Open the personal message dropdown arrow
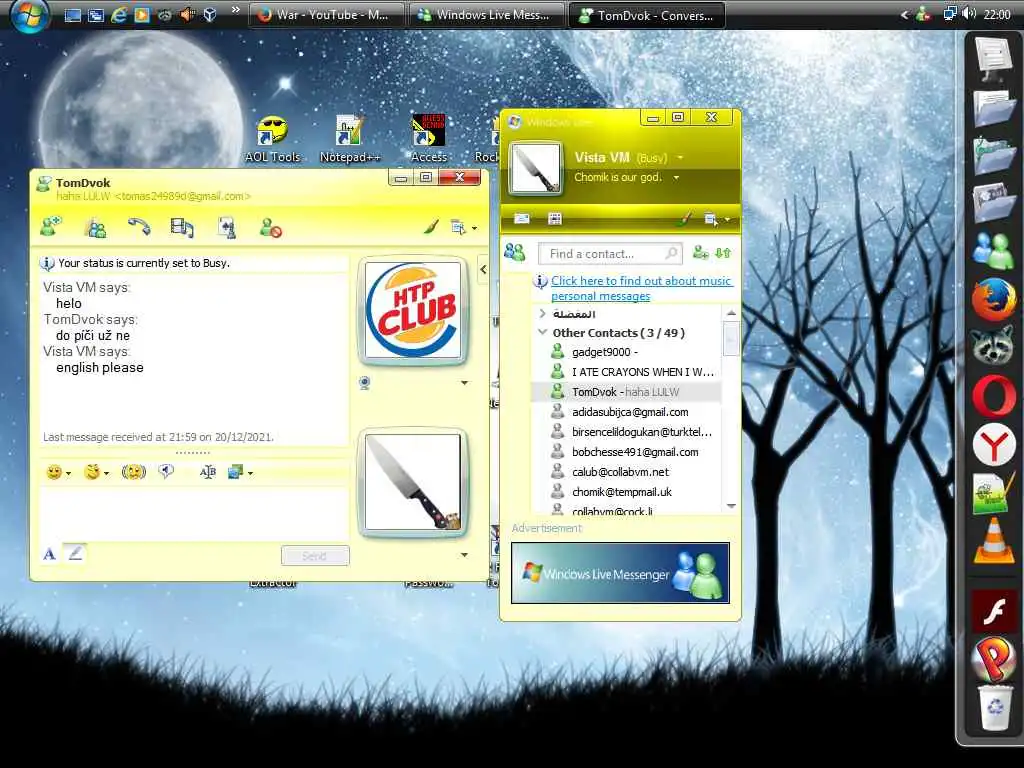This screenshot has height=768, width=1024. tap(676, 178)
